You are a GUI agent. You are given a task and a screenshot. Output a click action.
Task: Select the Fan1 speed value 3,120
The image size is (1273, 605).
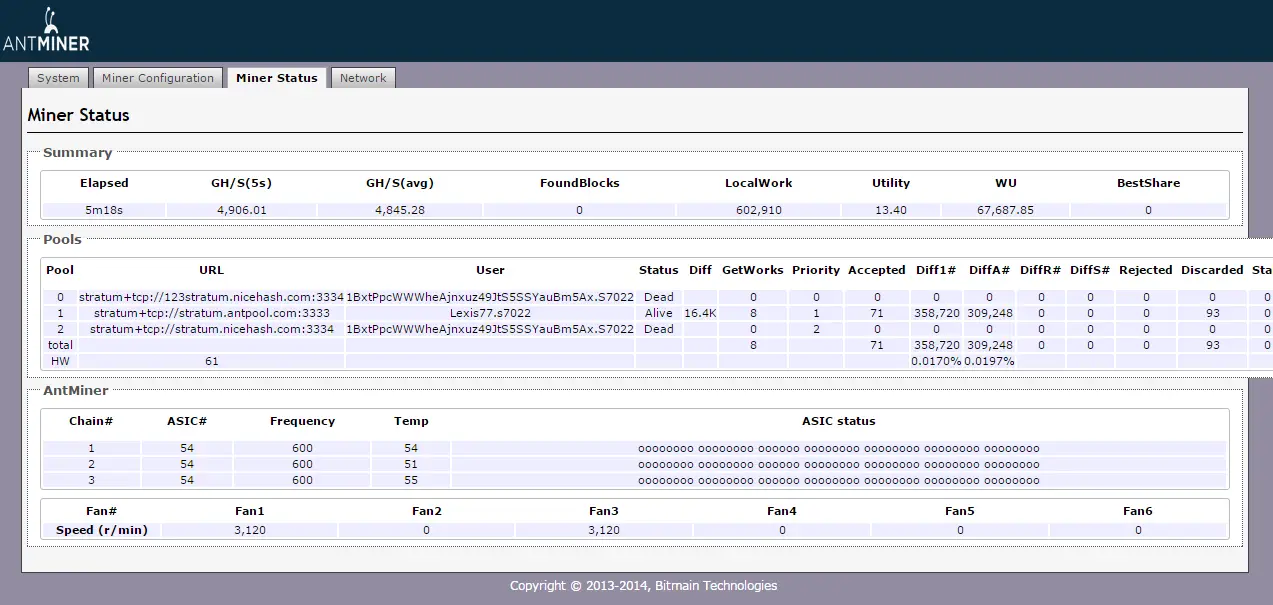(x=250, y=531)
